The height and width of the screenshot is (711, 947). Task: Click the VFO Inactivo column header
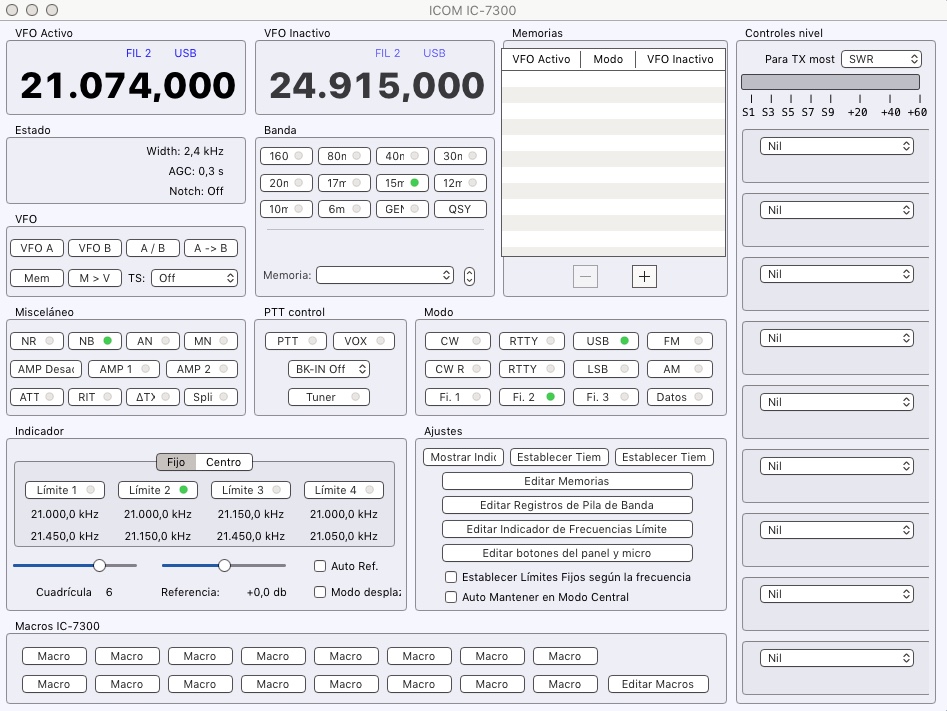pos(680,59)
